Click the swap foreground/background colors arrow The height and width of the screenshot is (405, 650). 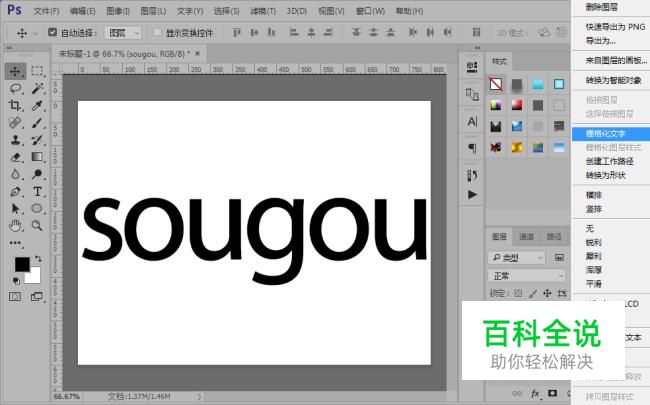tap(38, 259)
